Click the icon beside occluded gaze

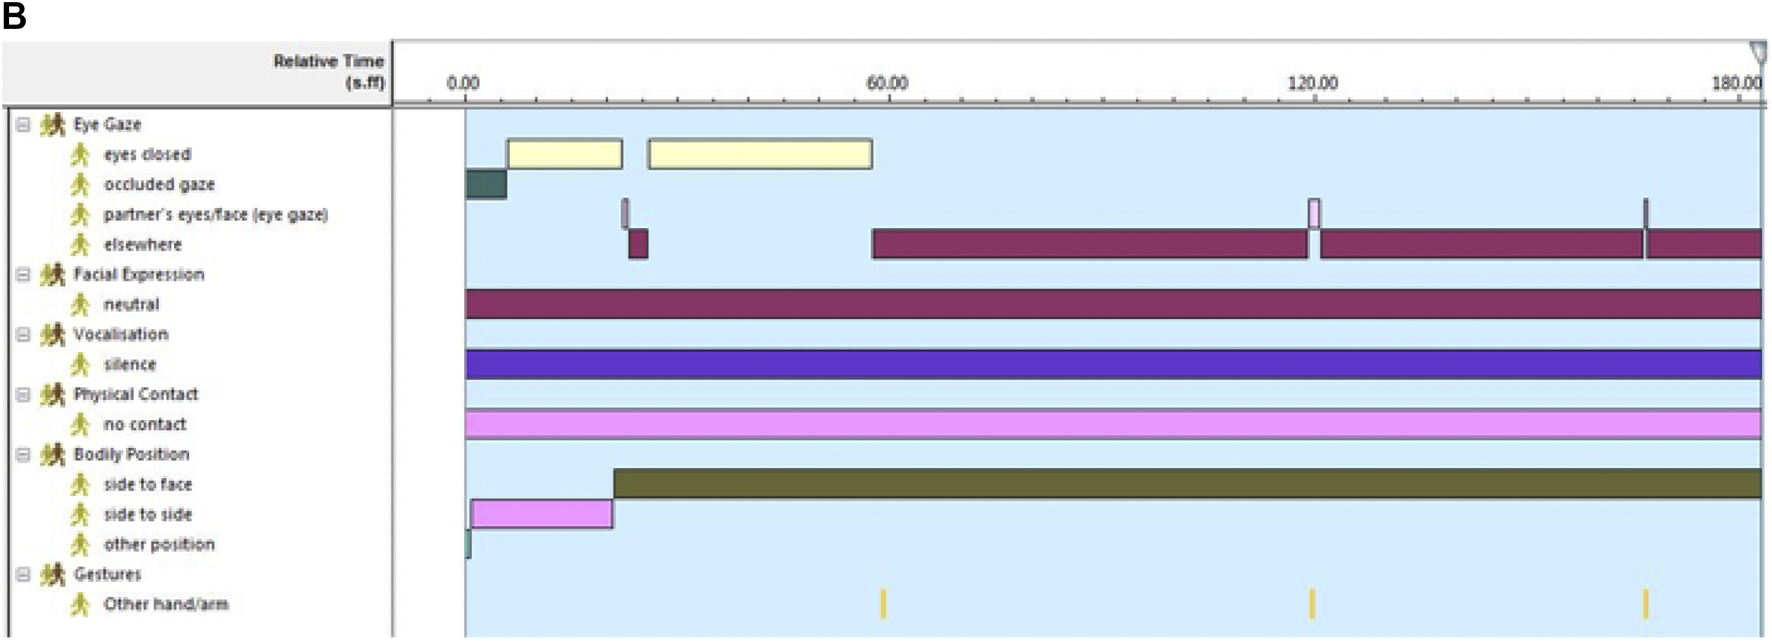81,185
